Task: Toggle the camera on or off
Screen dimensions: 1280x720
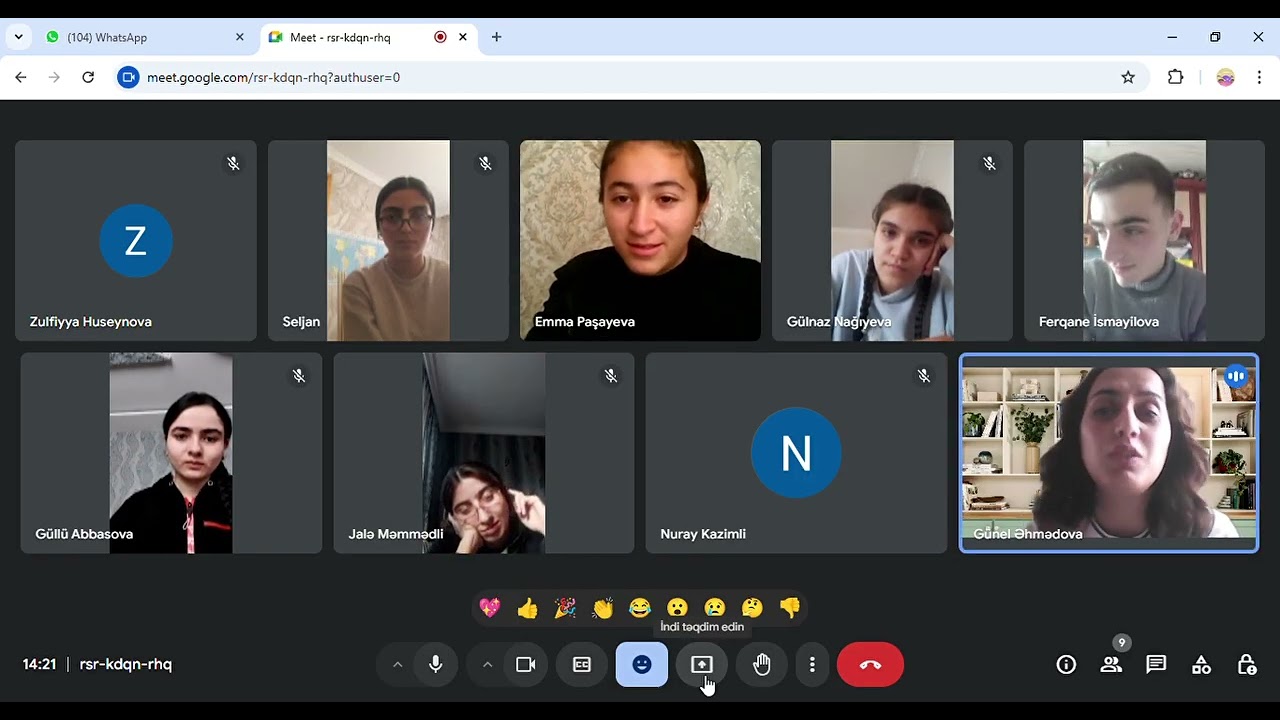Action: (526, 664)
